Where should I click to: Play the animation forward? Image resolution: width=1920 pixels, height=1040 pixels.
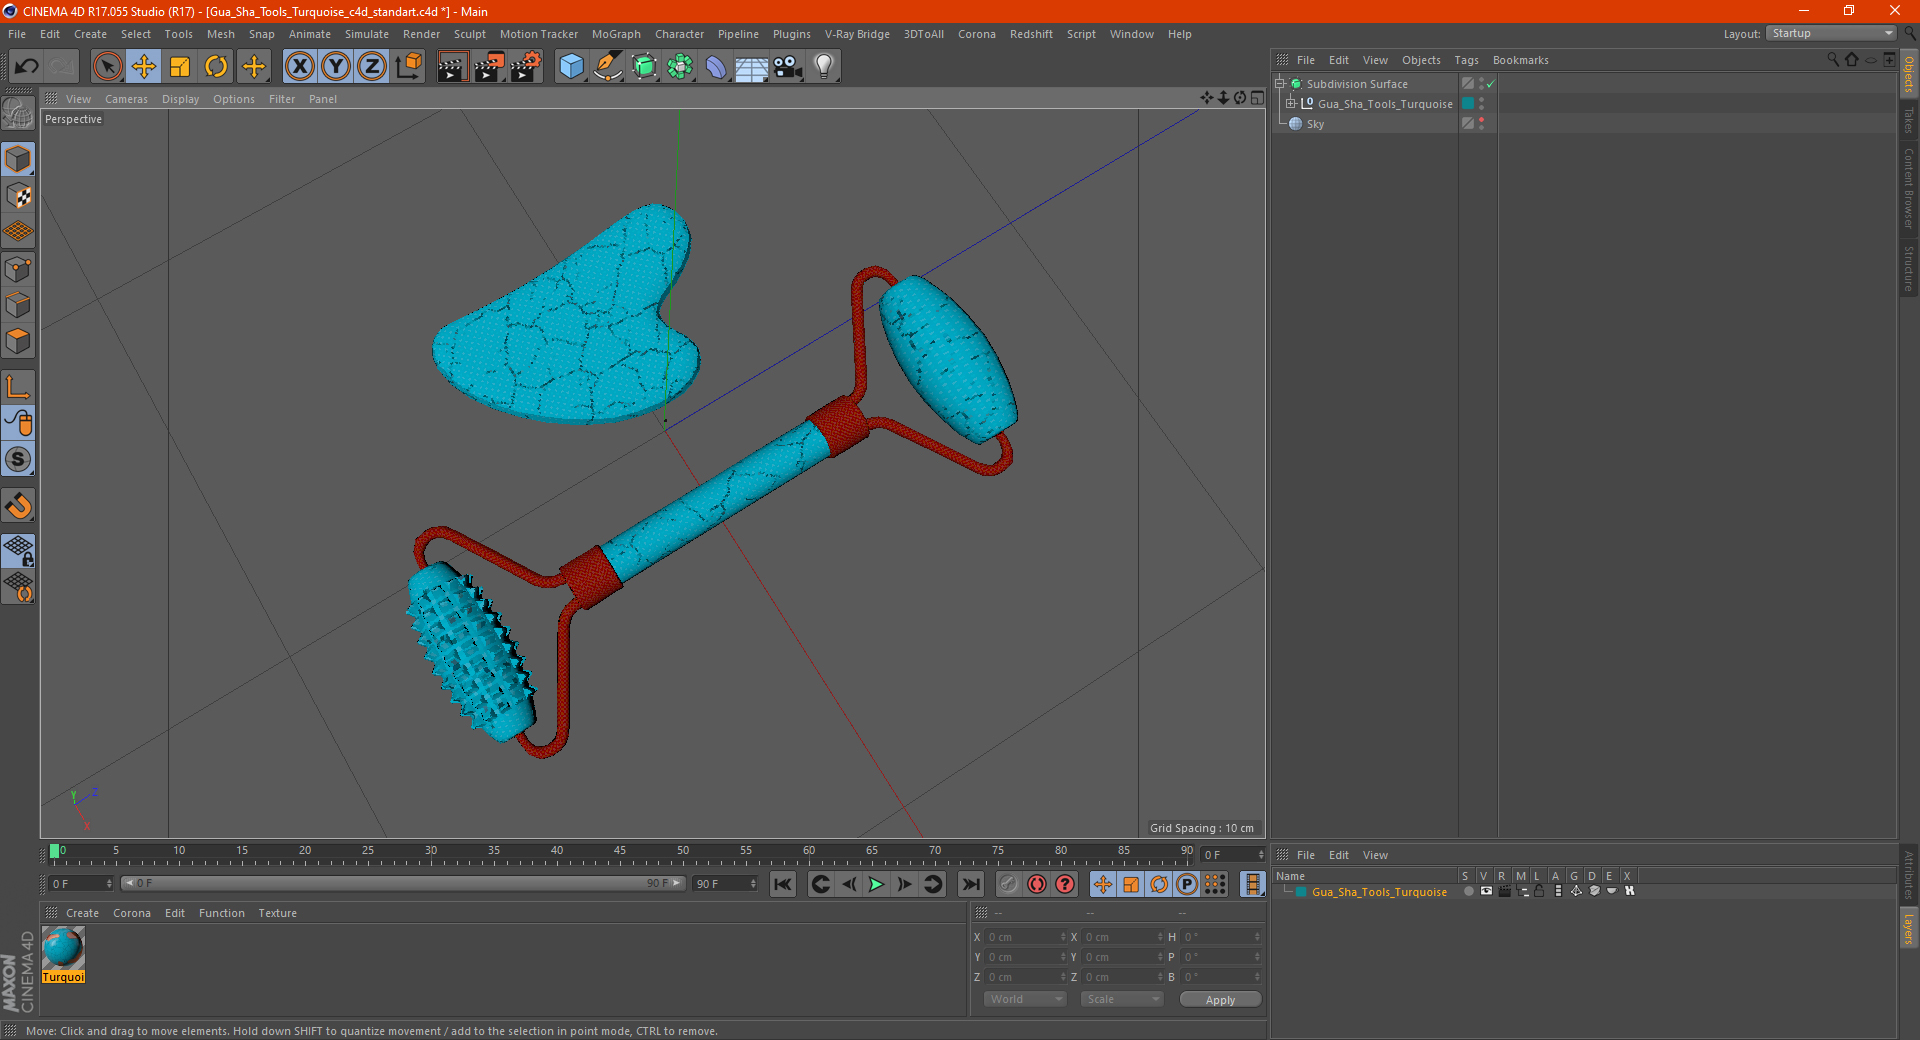click(876, 884)
